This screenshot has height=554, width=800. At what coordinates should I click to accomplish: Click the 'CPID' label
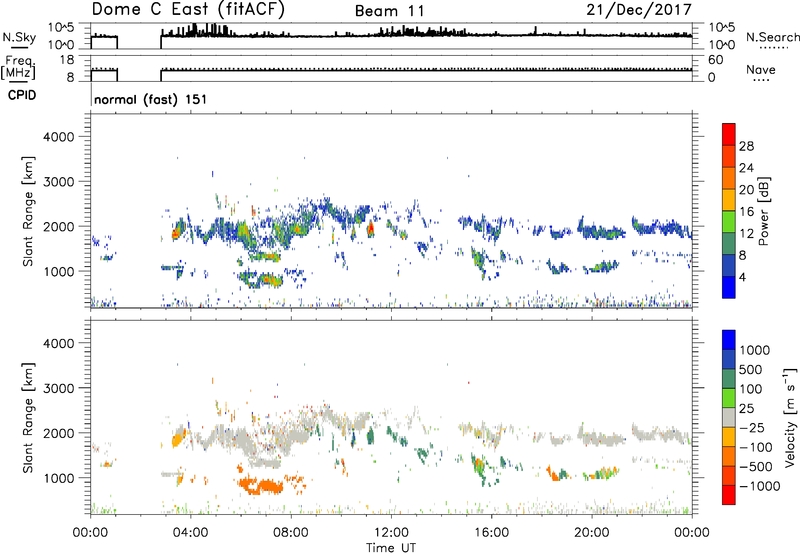tap(22, 95)
